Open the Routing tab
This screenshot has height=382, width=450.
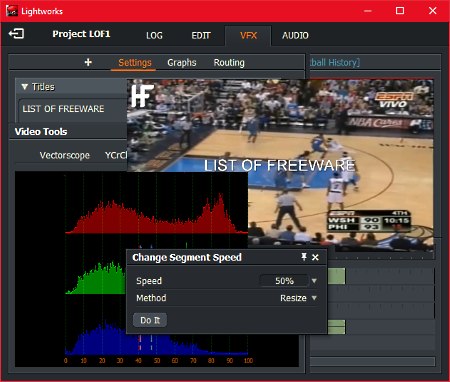[229, 63]
